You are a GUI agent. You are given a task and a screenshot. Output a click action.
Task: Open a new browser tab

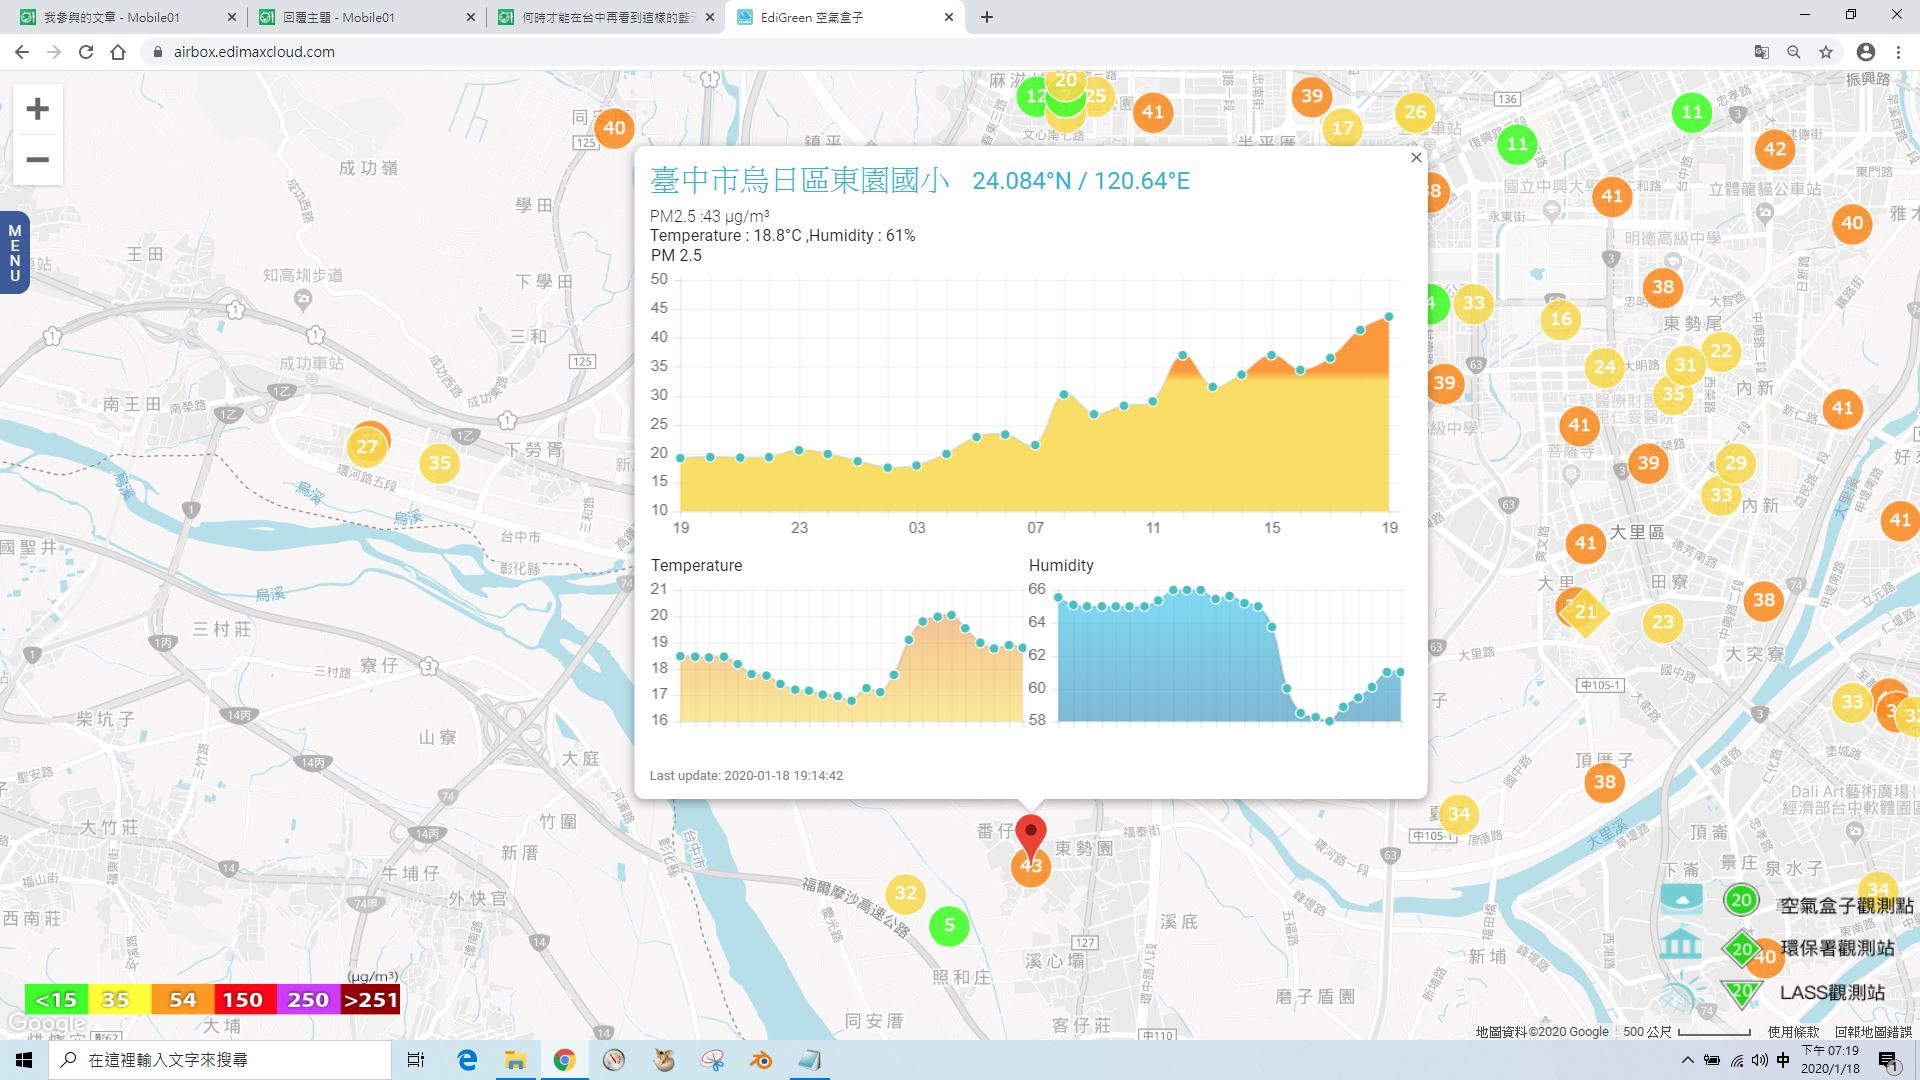tap(987, 17)
